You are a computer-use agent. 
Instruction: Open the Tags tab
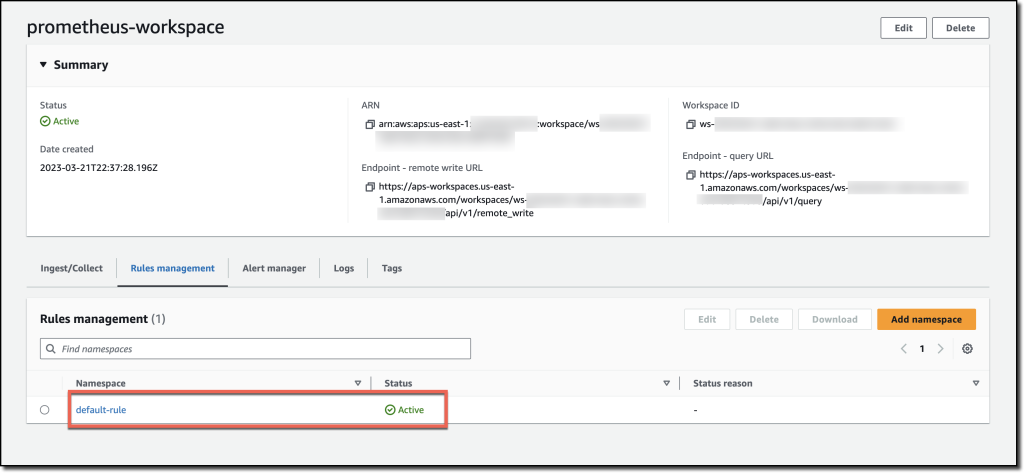pos(392,268)
